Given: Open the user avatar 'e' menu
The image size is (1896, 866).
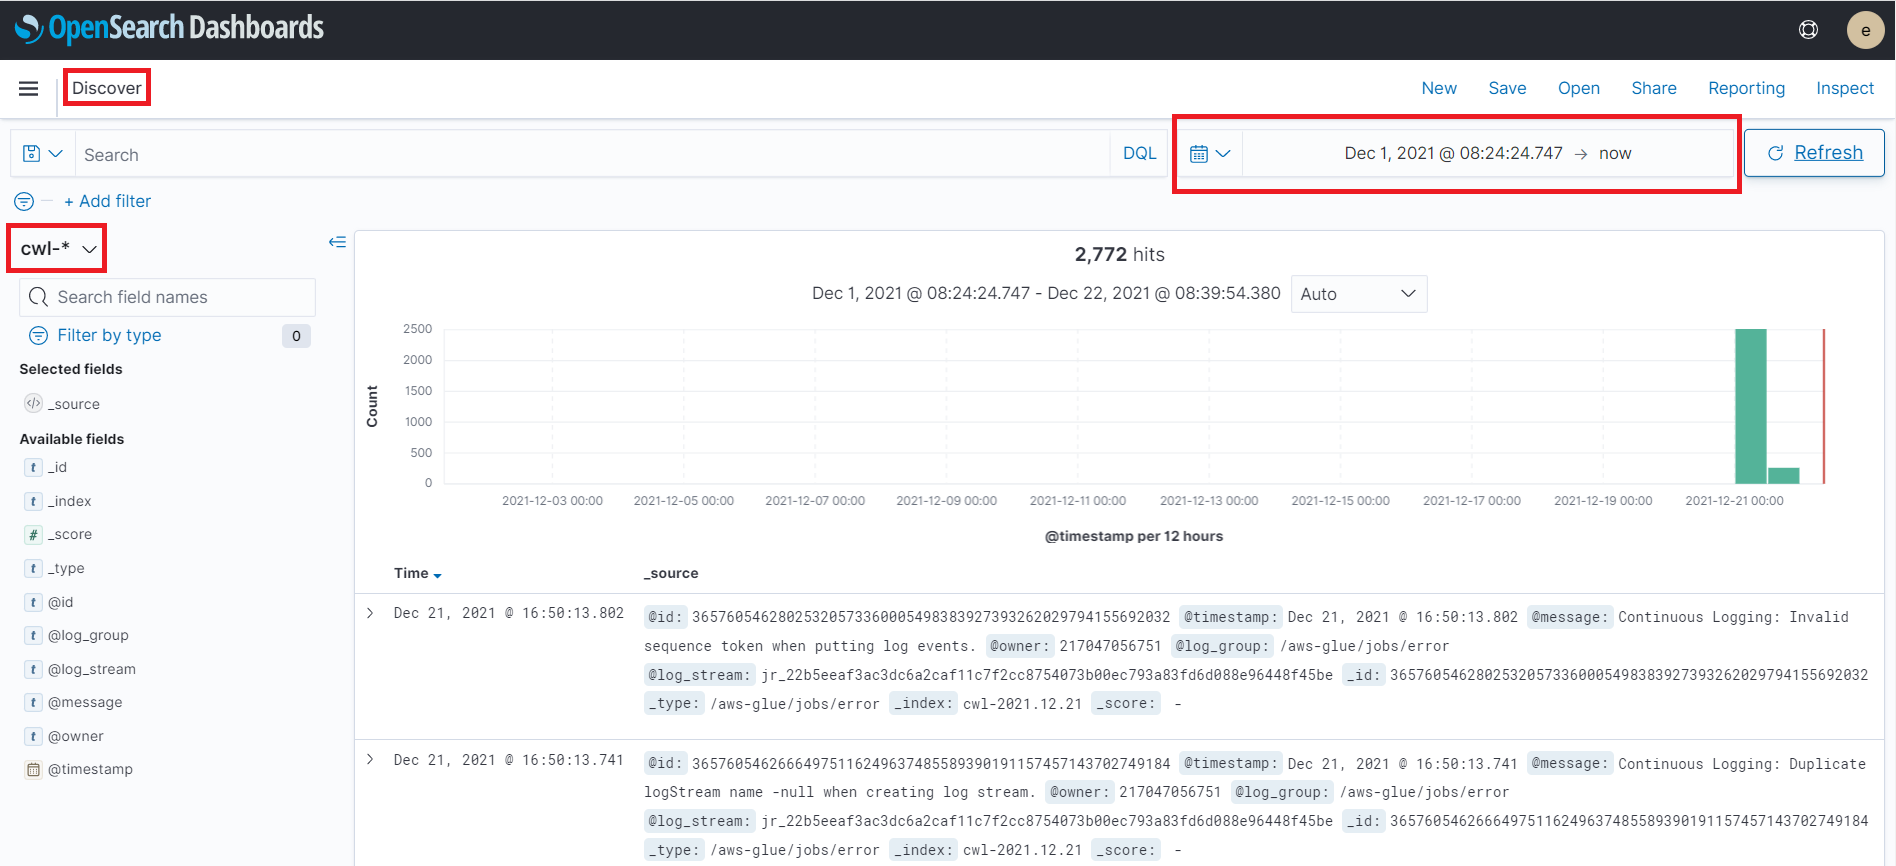Looking at the screenshot, I should pos(1865,30).
